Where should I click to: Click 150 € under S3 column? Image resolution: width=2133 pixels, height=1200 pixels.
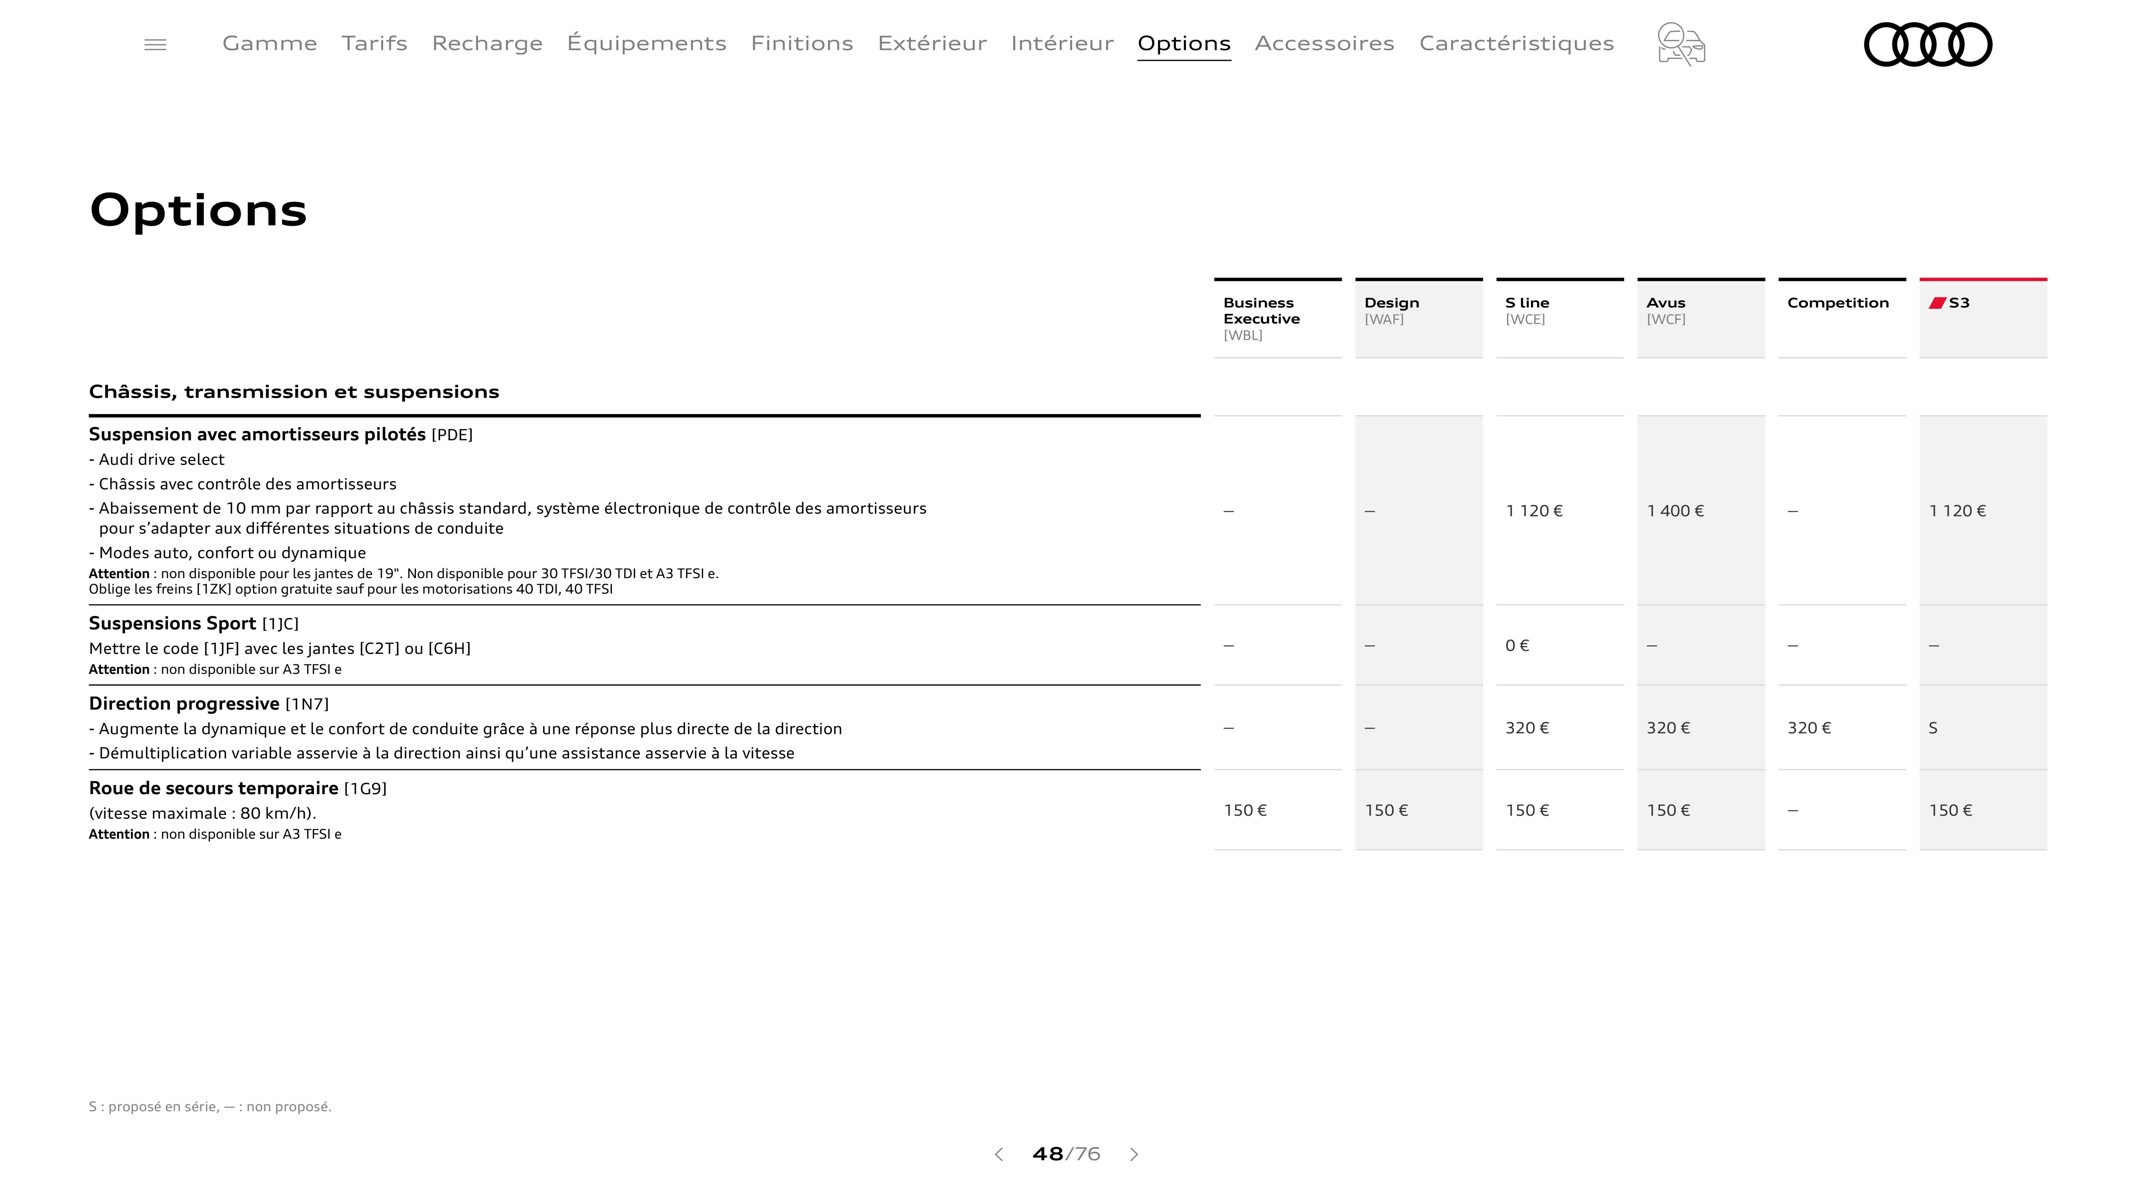tap(1950, 811)
